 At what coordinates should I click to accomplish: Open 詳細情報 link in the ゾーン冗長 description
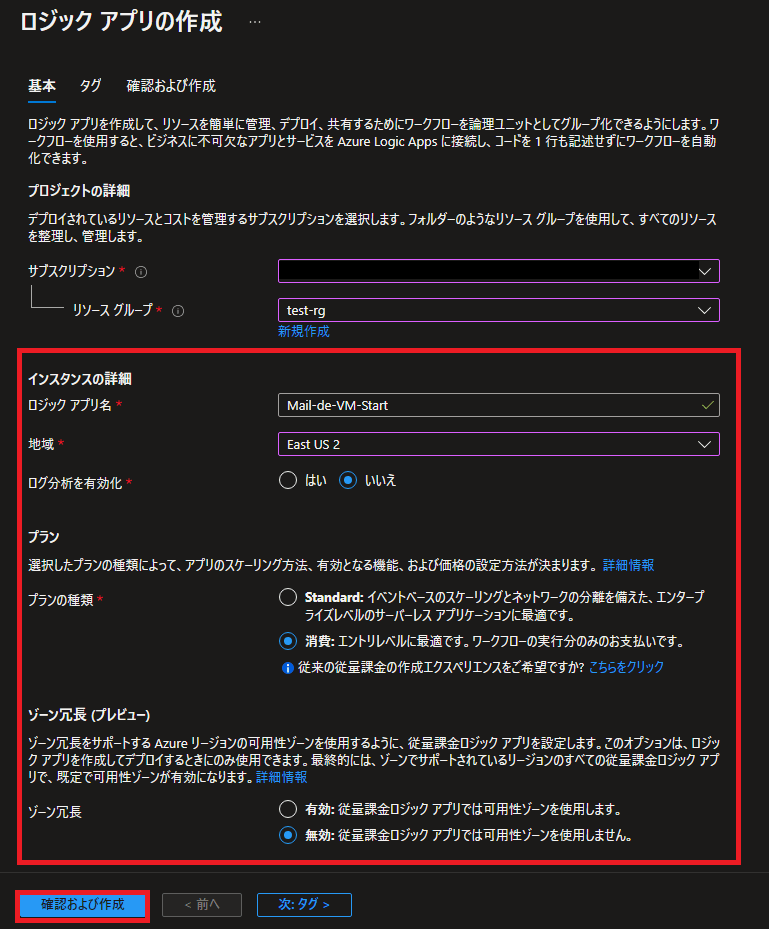pos(281,777)
